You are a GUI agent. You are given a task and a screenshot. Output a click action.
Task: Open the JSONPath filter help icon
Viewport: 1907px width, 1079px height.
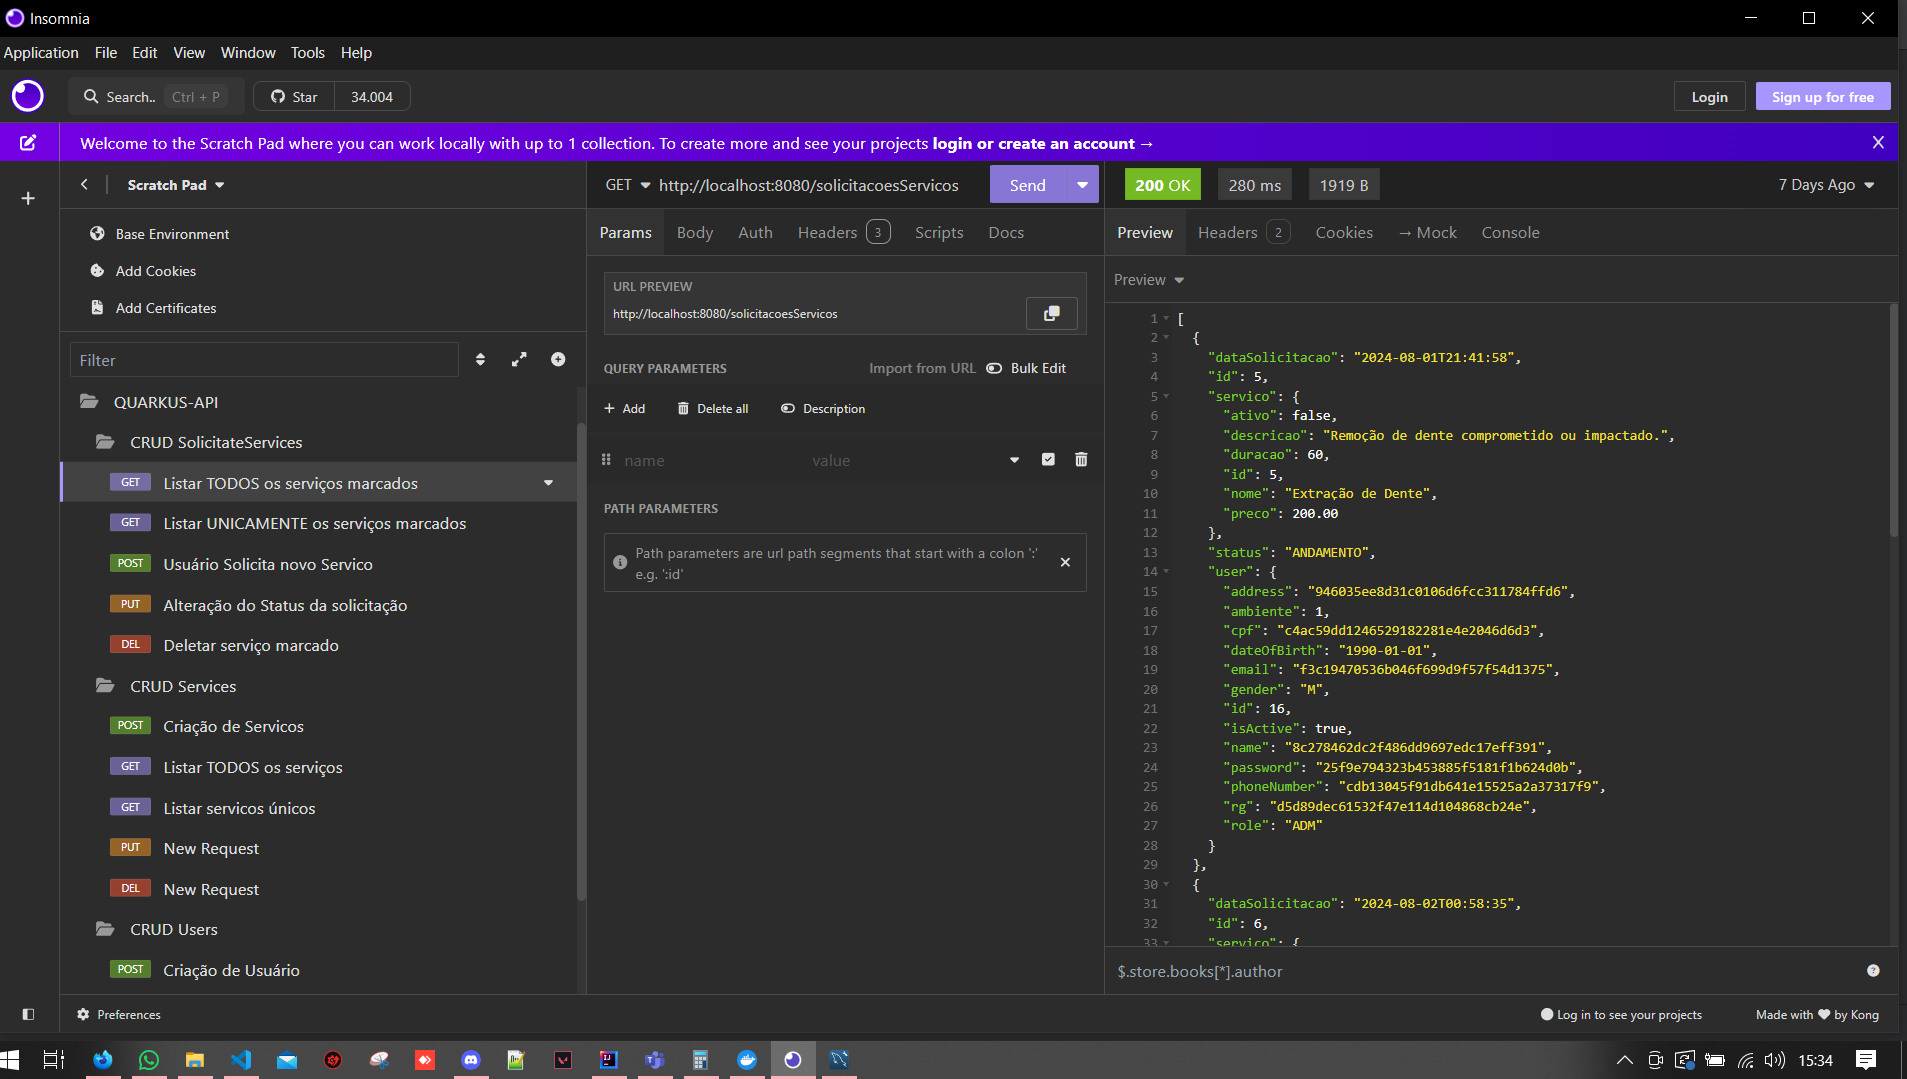1873,971
